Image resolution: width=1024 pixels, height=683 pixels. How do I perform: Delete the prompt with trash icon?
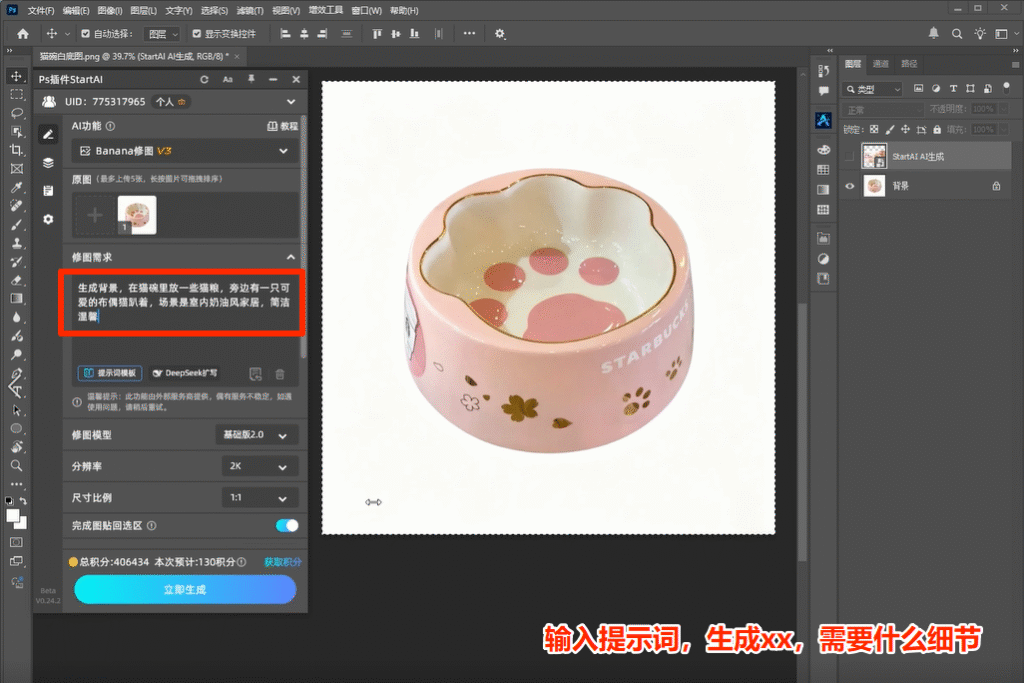coord(280,374)
